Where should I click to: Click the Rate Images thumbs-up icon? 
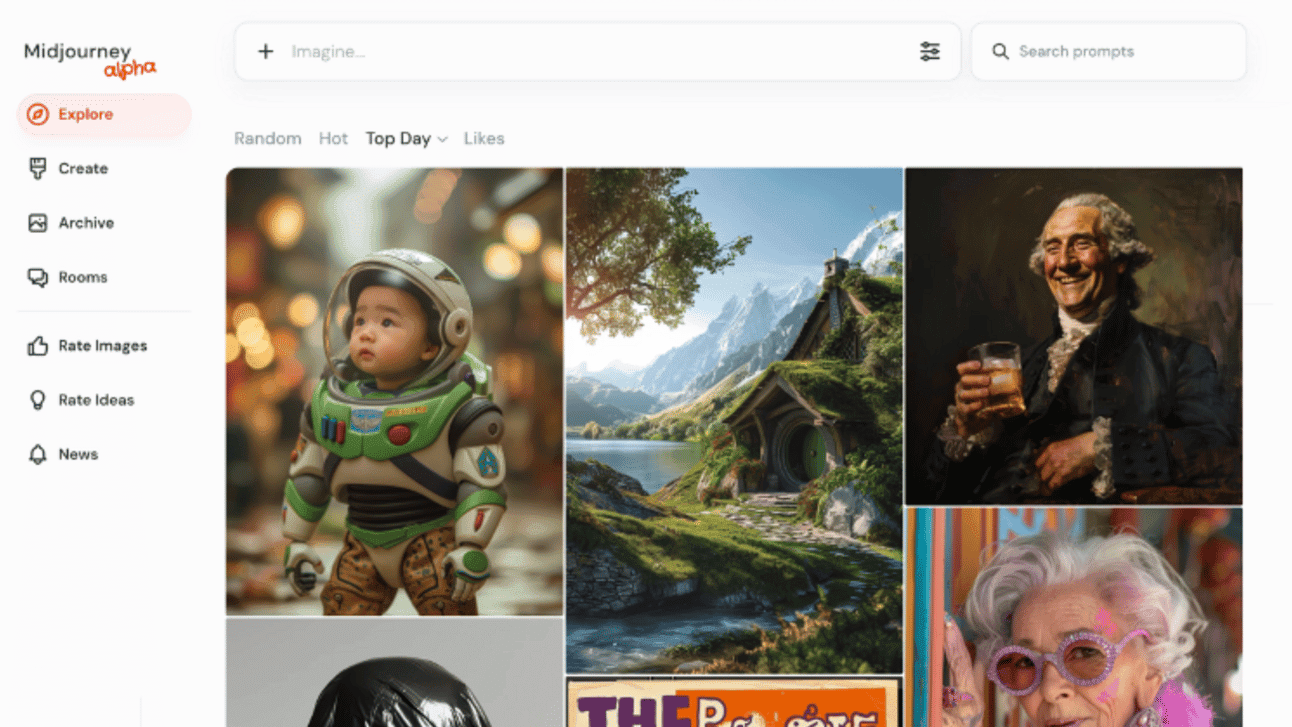[38, 346]
